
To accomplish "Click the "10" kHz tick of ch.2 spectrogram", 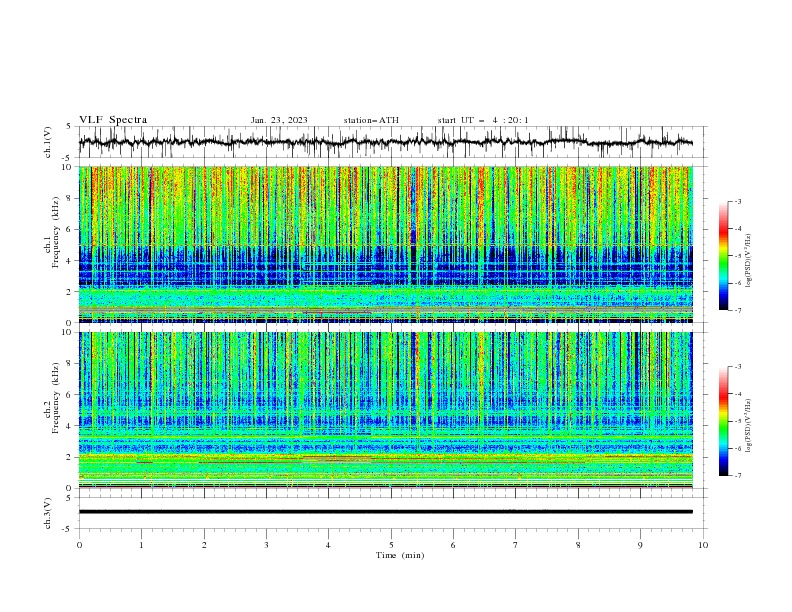I will coord(67,332).
